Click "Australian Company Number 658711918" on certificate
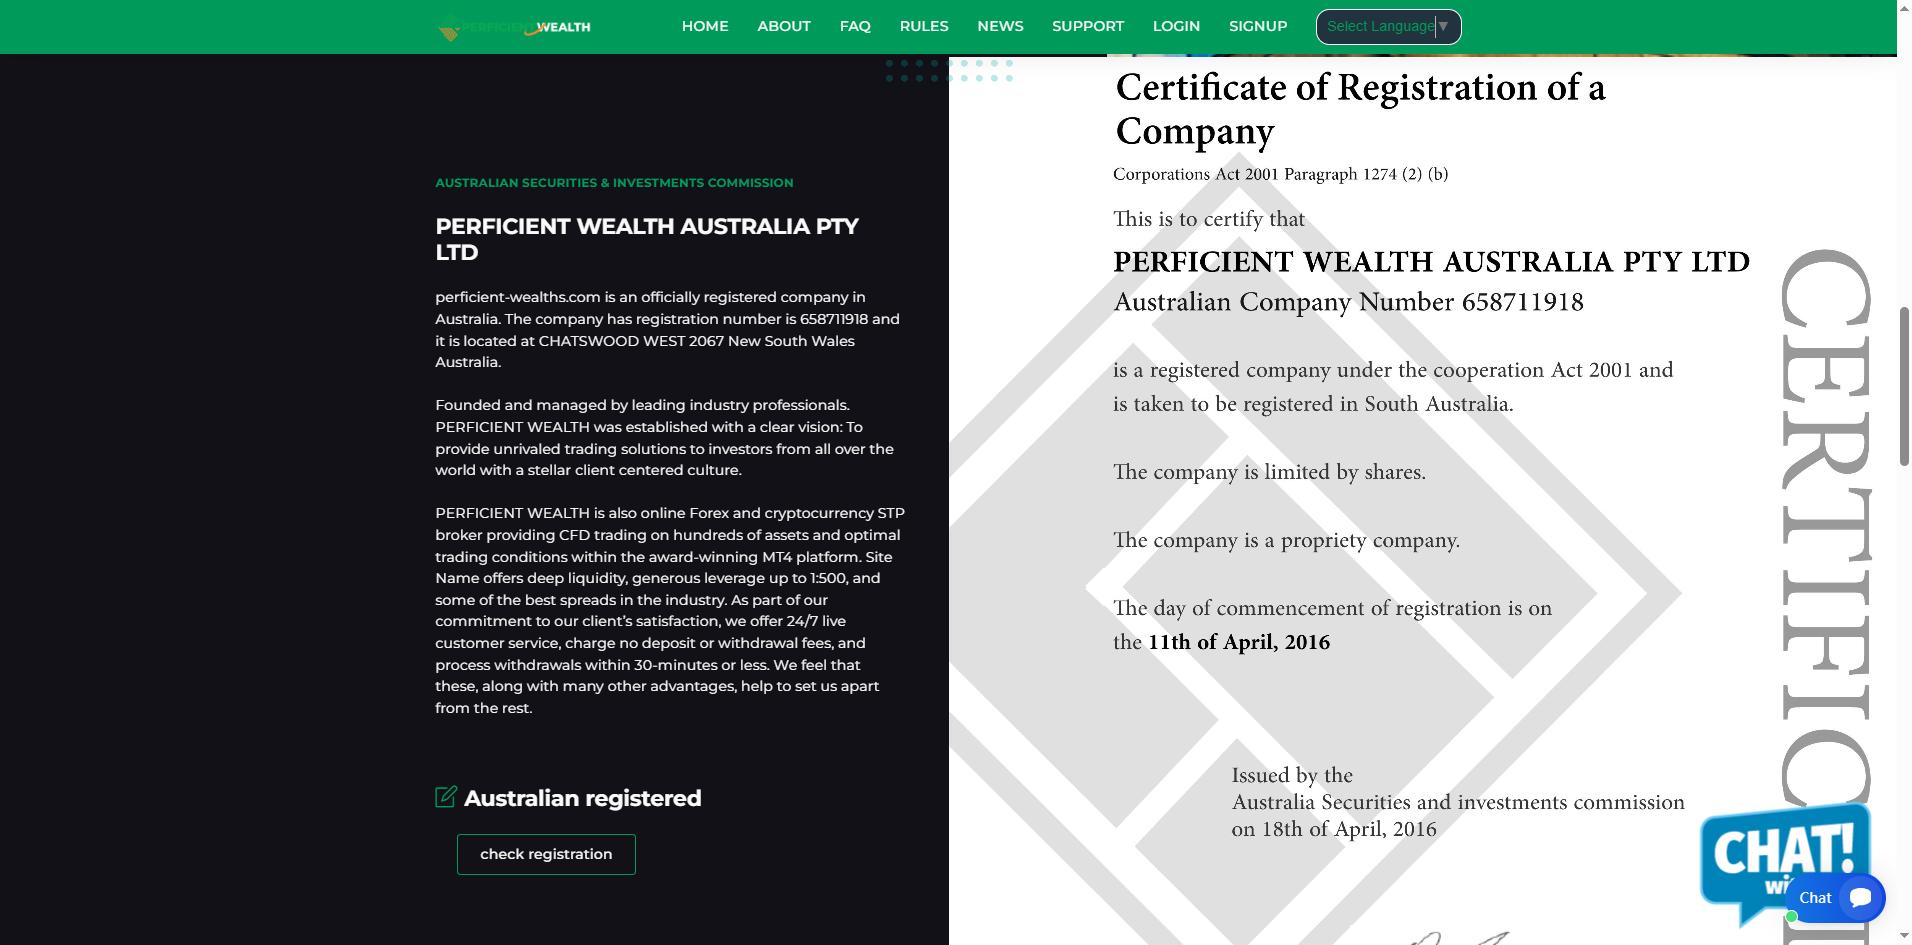Image resolution: width=1912 pixels, height=945 pixels. tap(1349, 302)
